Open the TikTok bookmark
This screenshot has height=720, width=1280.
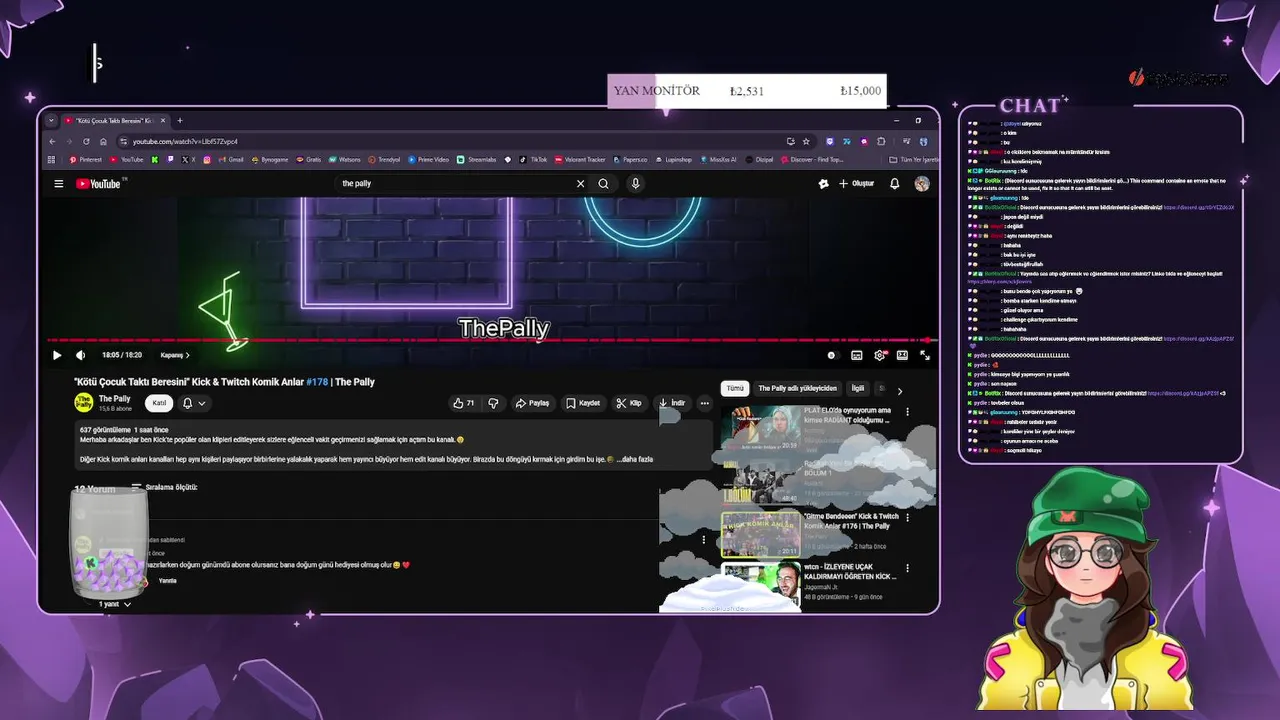[534, 159]
